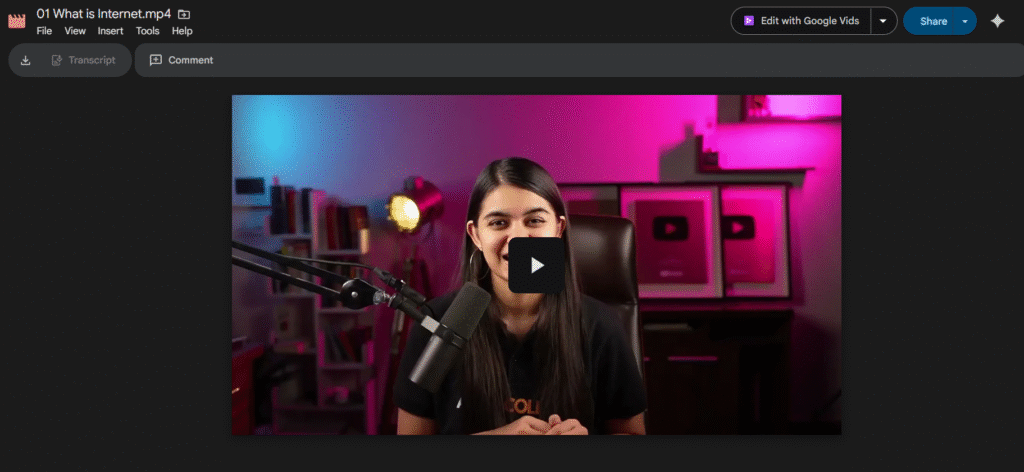Open the Help menu
Screen dimensions: 1024x472
pyautogui.click(x=182, y=31)
